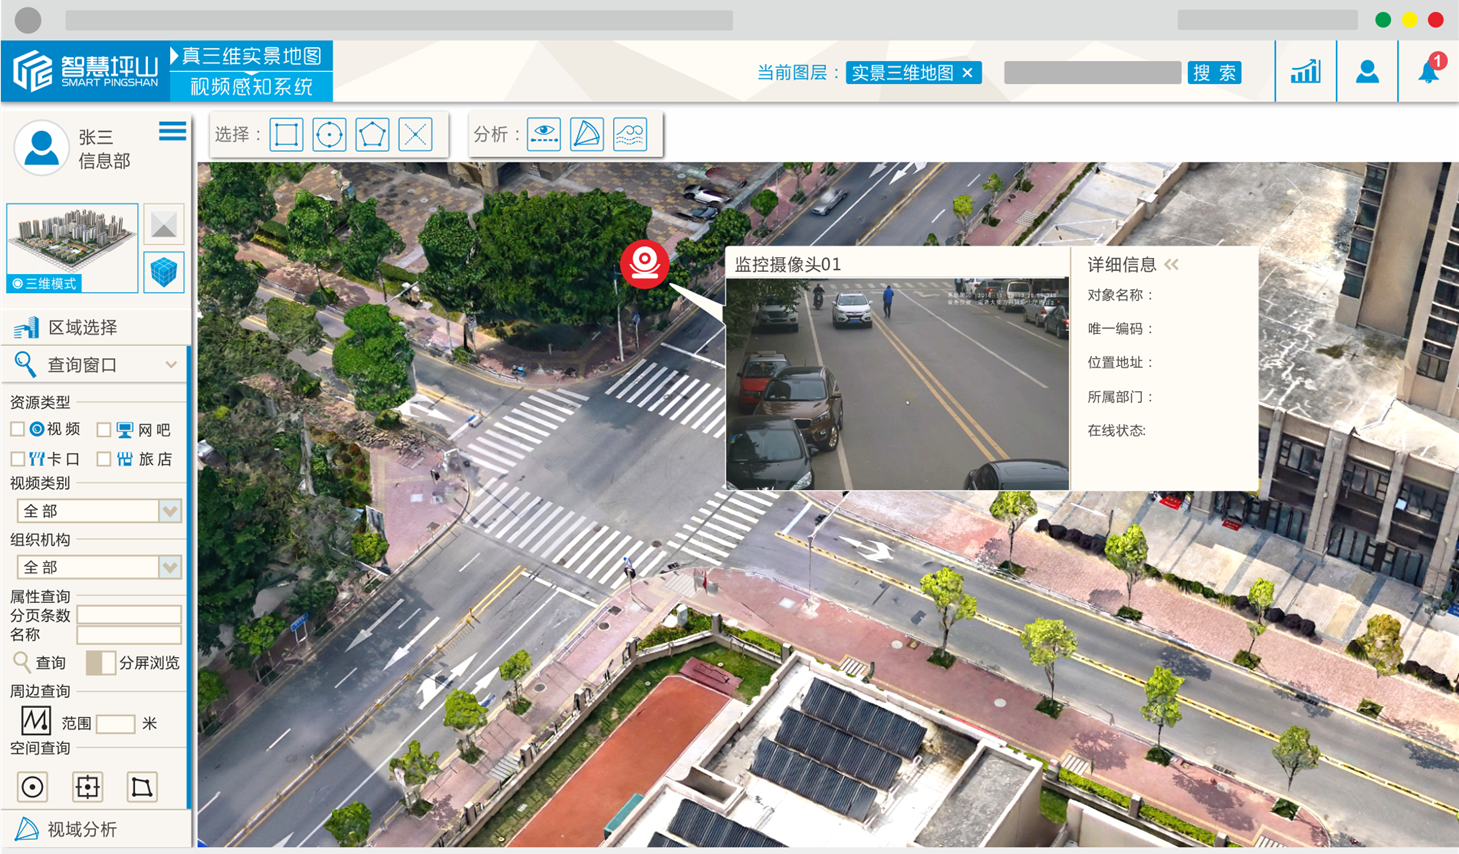Image resolution: width=1459 pixels, height=854 pixels.
Task: Click the 监控摄像头01 title
Action: coord(788,264)
